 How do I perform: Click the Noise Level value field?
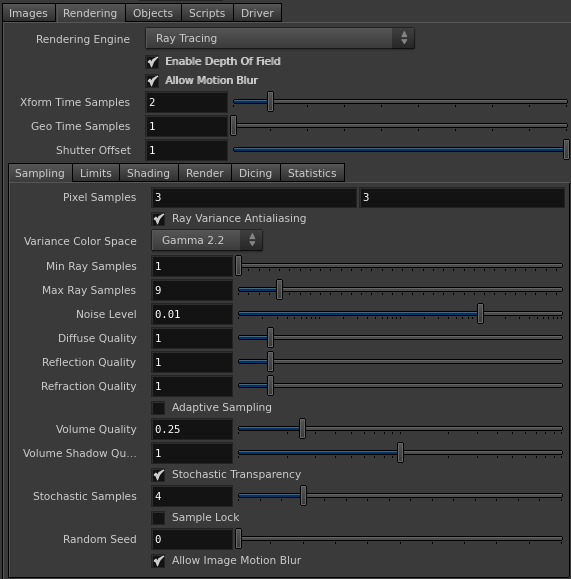[192, 314]
